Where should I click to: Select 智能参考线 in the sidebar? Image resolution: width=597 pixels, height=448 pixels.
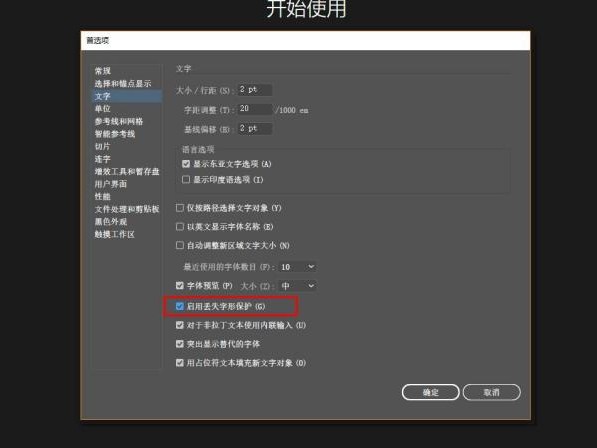point(115,134)
